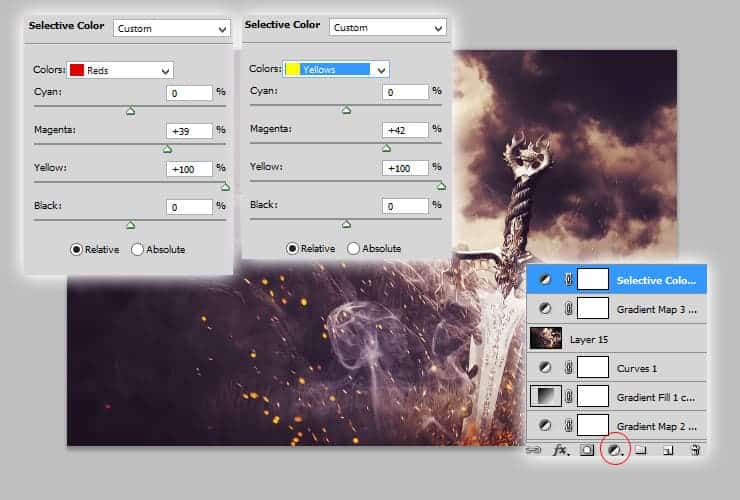Click the Curves 1 adjustment icon

coord(545,367)
